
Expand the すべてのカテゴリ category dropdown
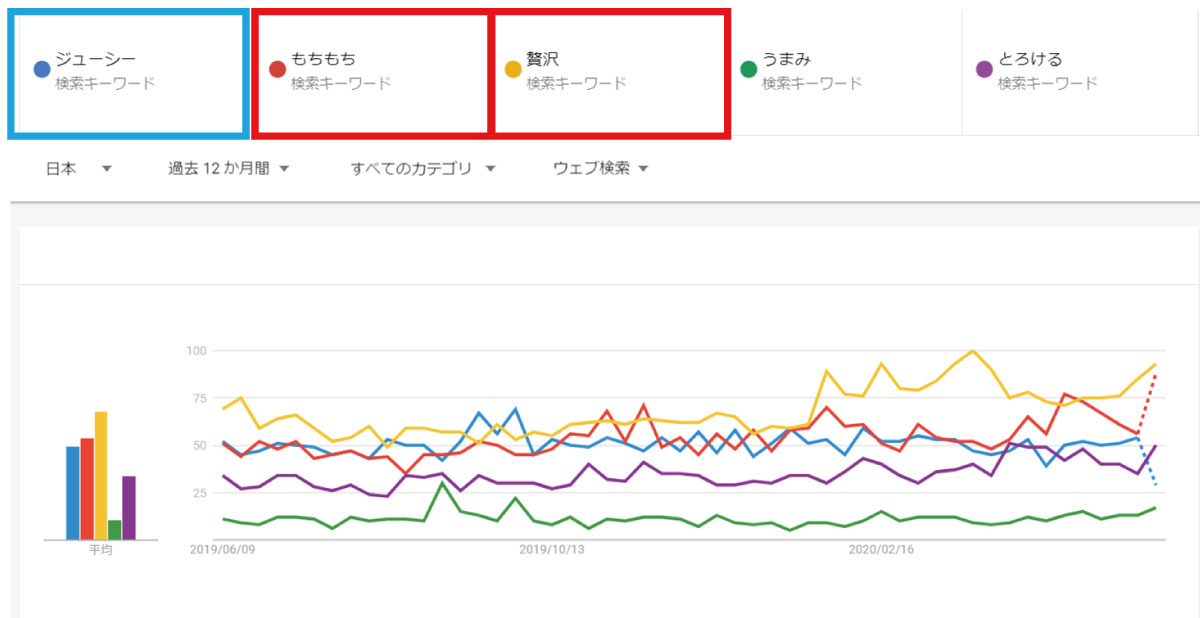pos(422,169)
